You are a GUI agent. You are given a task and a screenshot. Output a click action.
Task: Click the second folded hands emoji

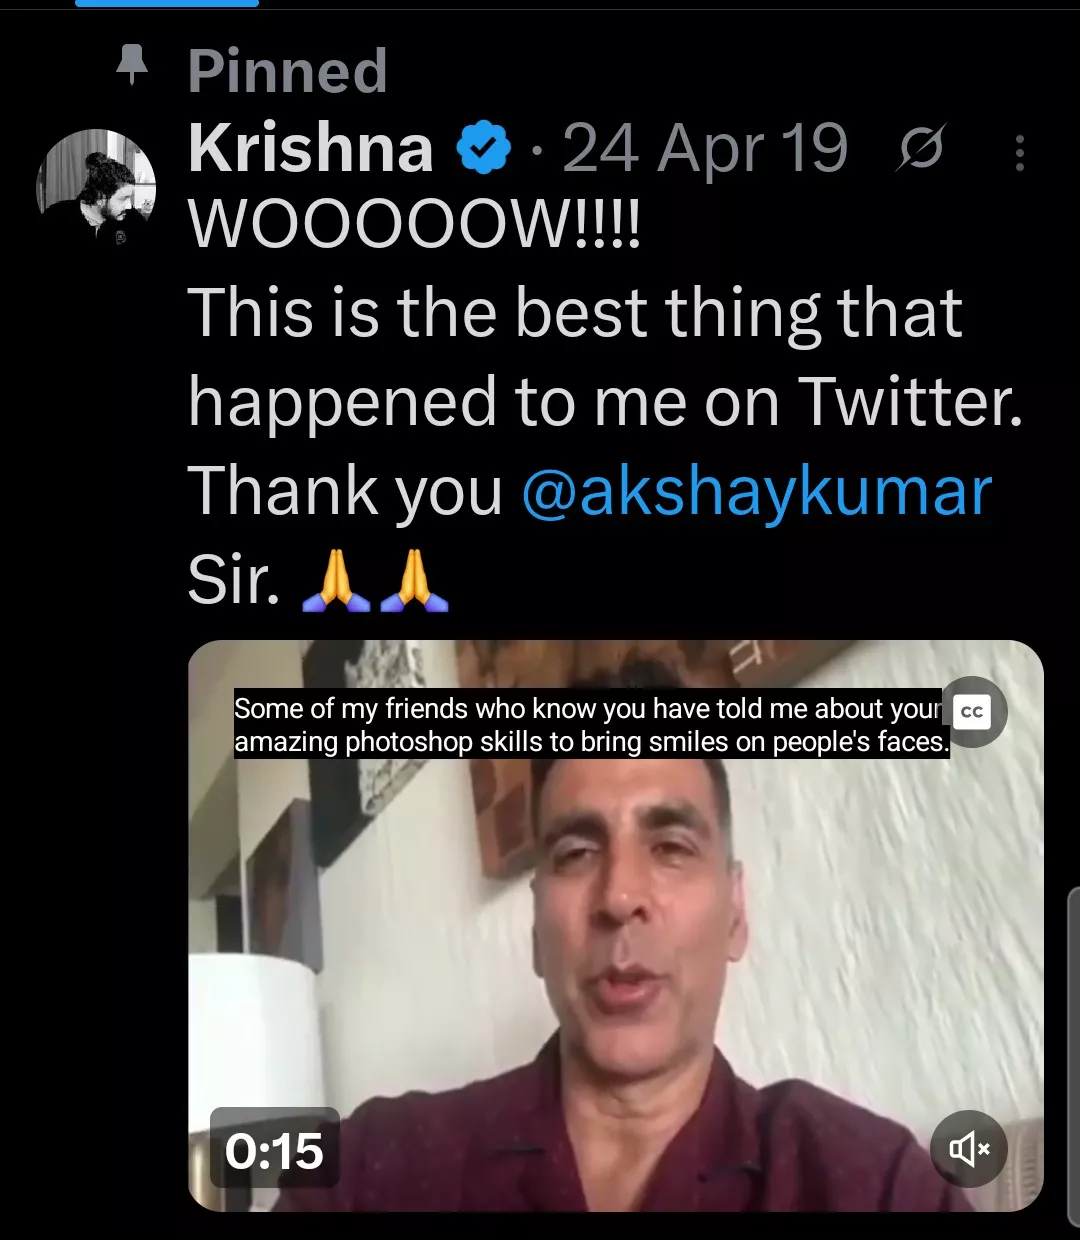pos(414,581)
